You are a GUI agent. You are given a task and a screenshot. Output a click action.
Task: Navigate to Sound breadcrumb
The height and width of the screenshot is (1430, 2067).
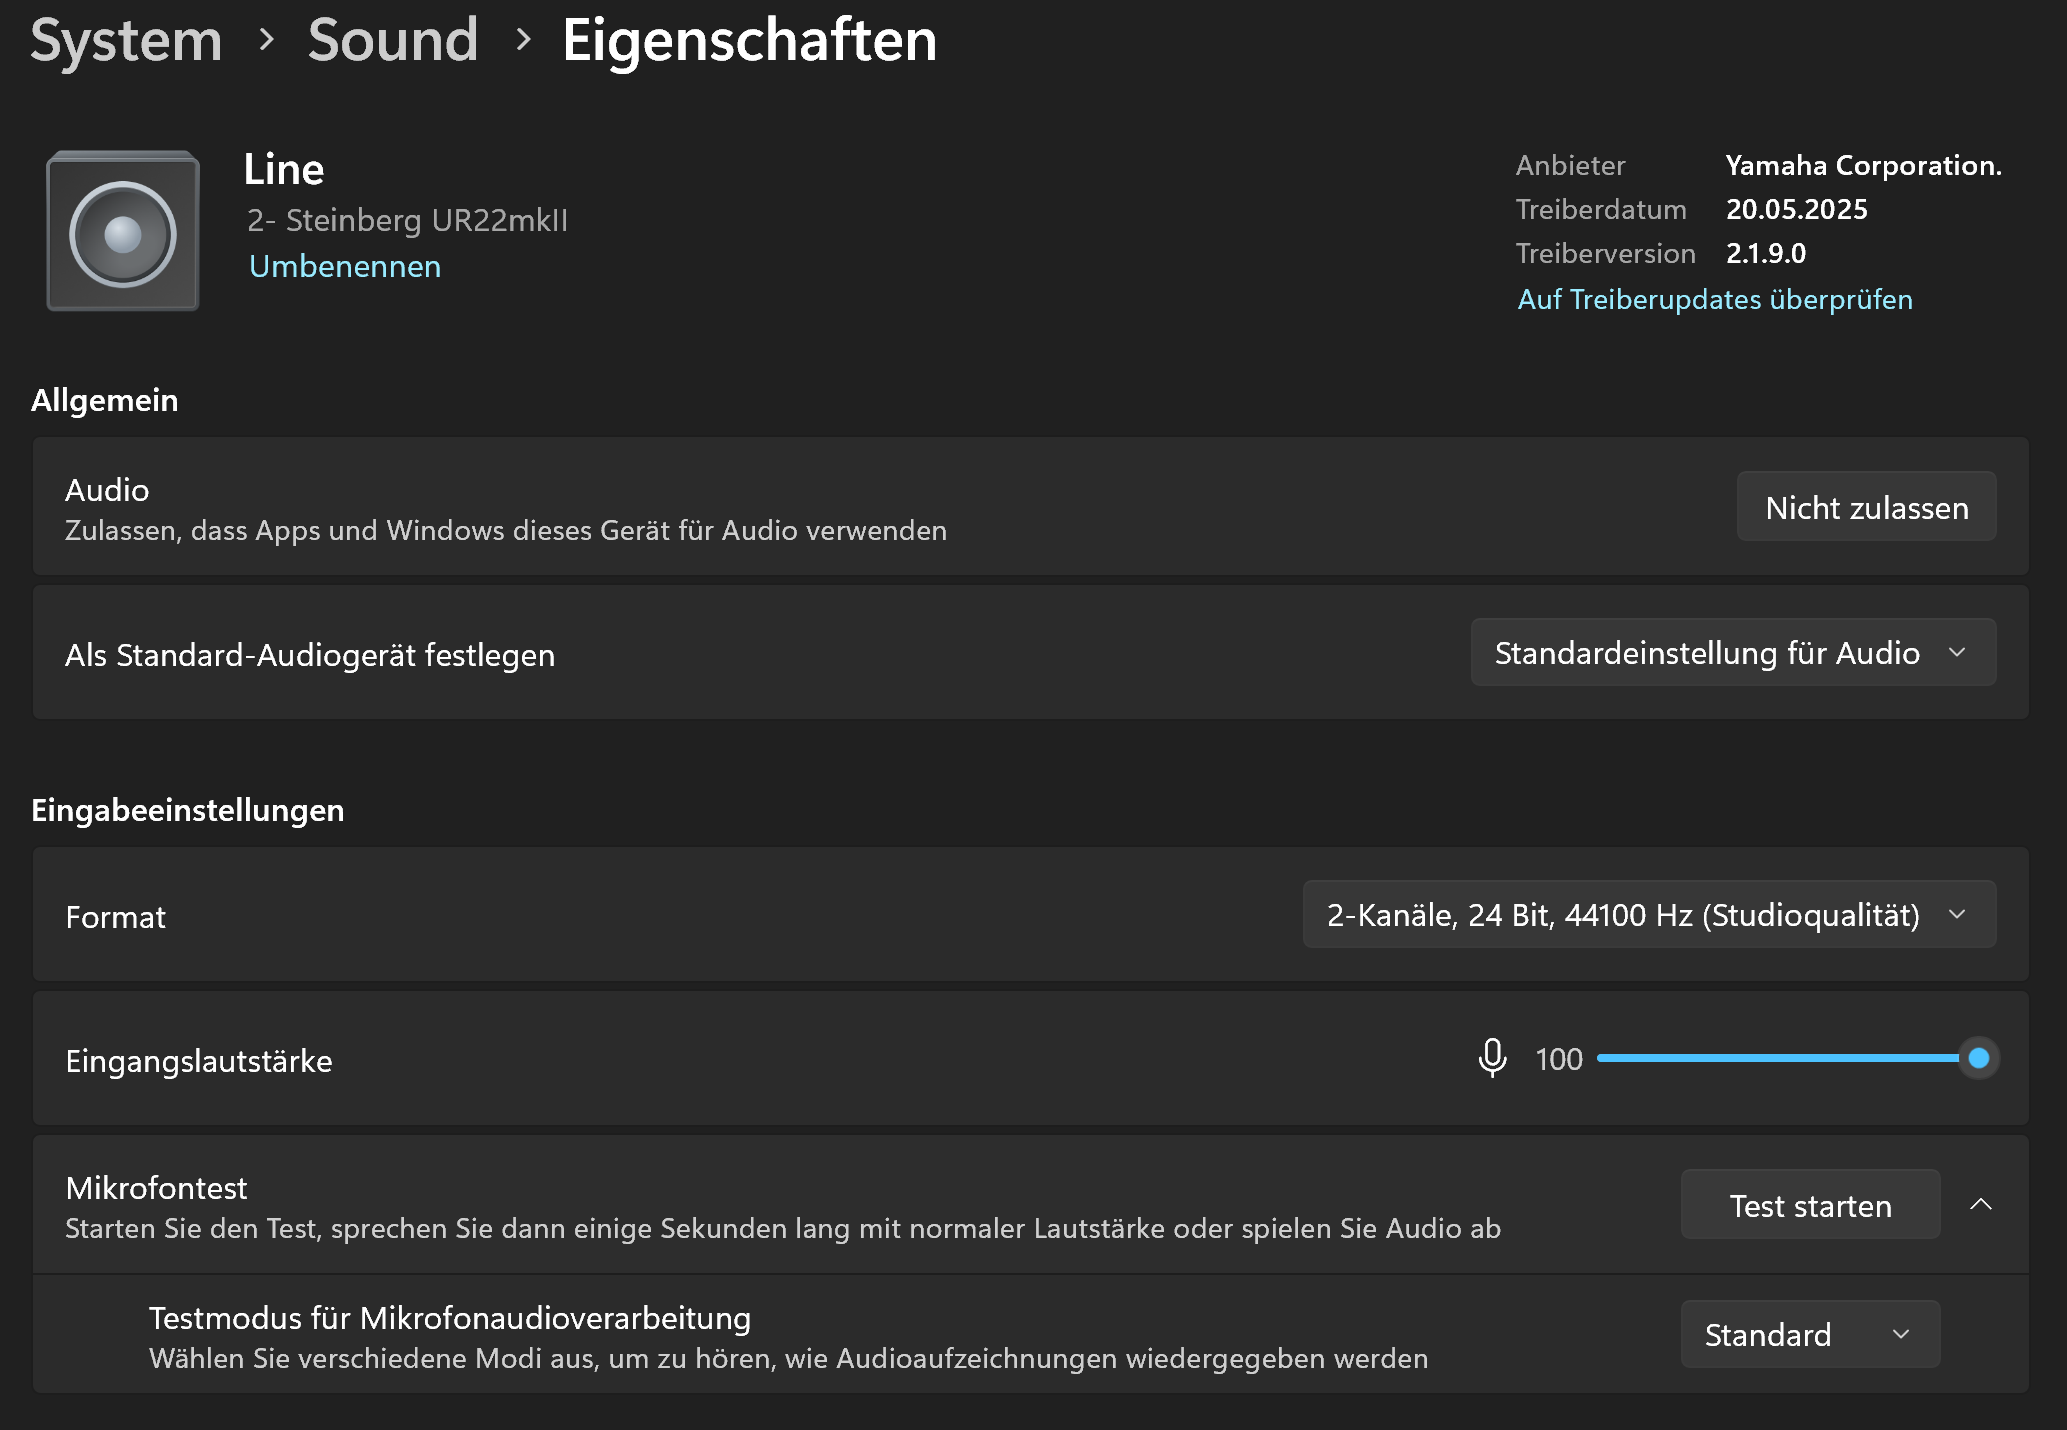coord(393,40)
